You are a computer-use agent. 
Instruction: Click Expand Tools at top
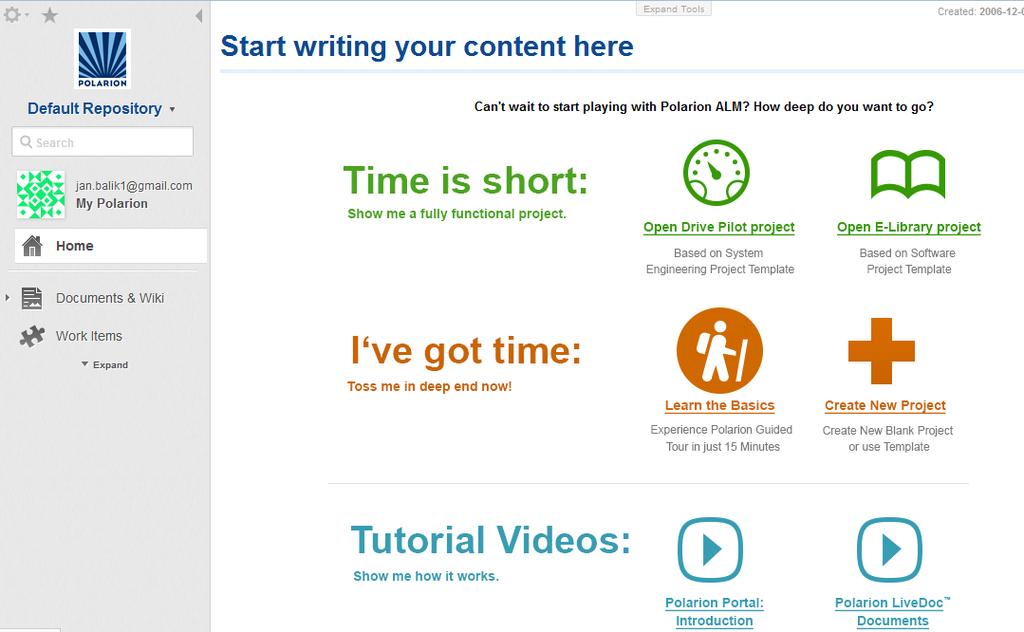673,9
